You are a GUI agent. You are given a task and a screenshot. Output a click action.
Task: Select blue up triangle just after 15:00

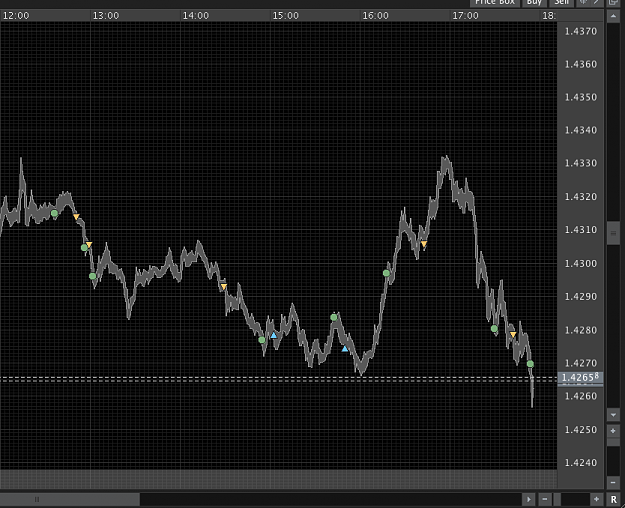point(274,335)
